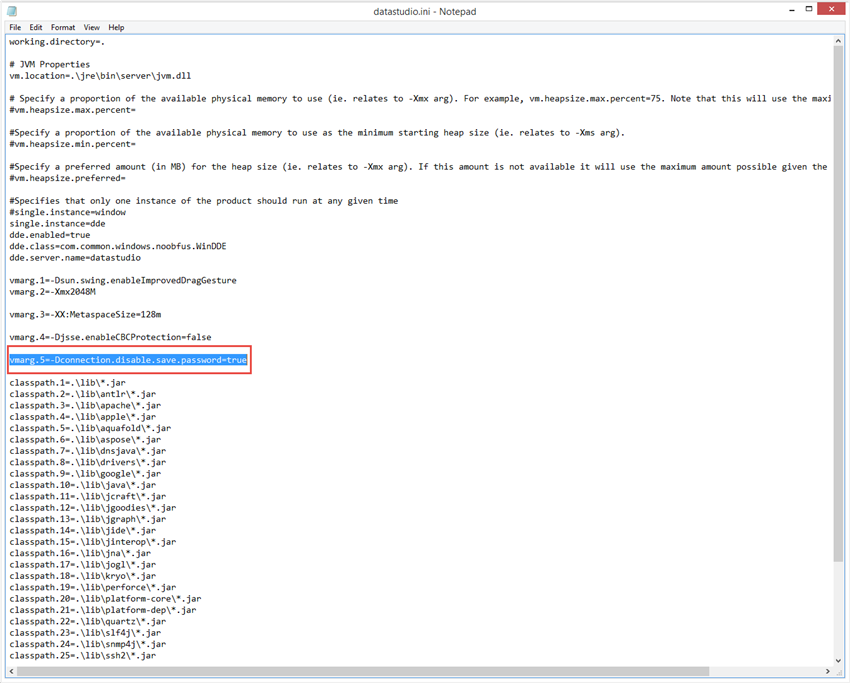Open the View menu
This screenshot has height=683, width=850.
click(x=92, y=27)
